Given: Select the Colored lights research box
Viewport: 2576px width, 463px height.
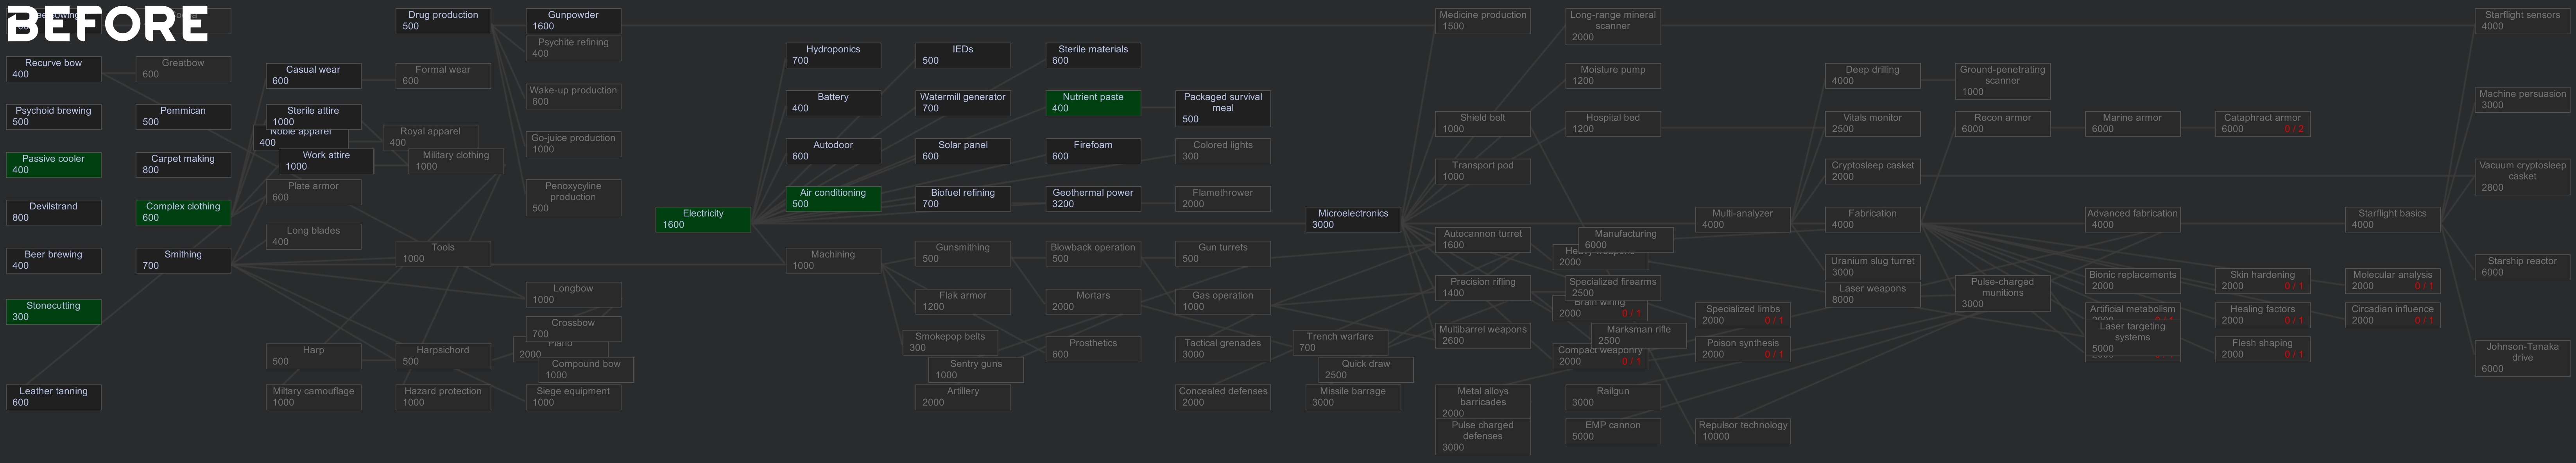Looking at the screenshot, I should 1223,151.
